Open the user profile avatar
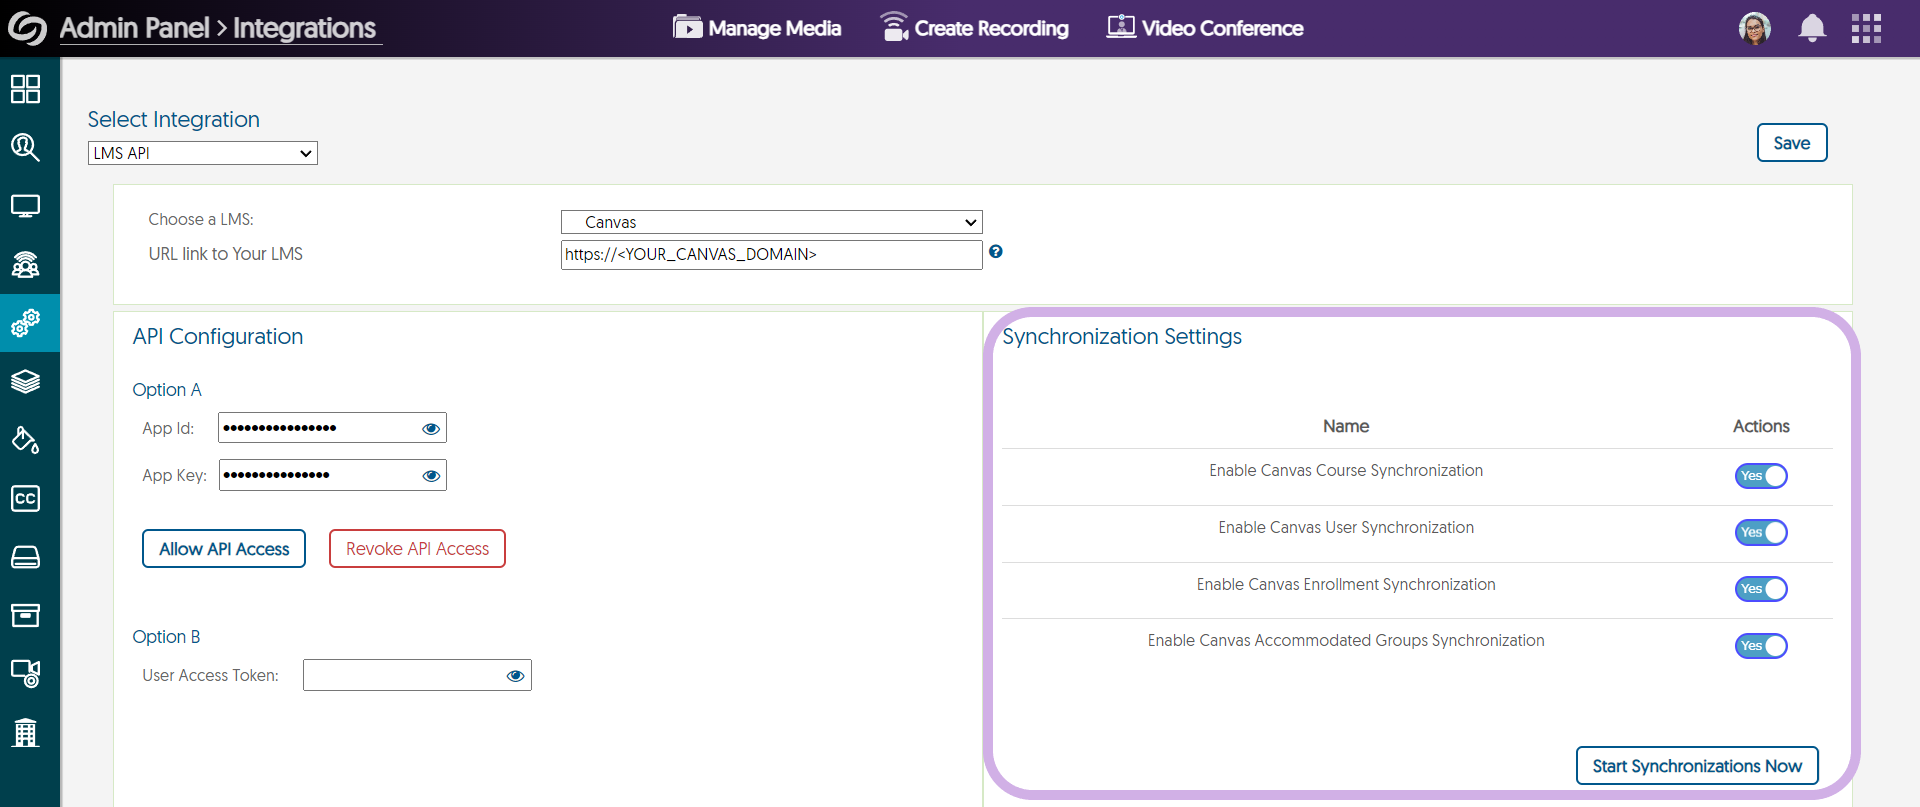 click(1755, 28)
